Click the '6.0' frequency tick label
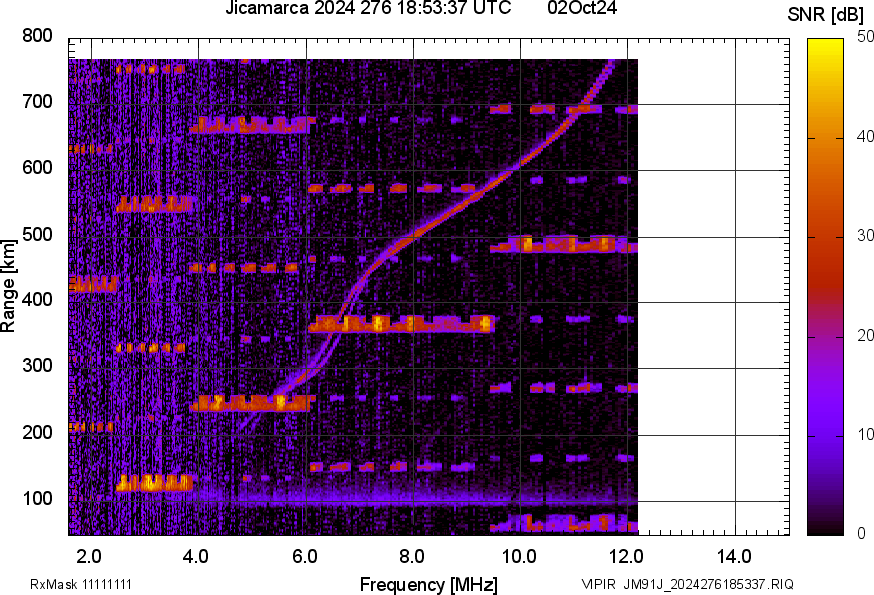 point(304,556)
